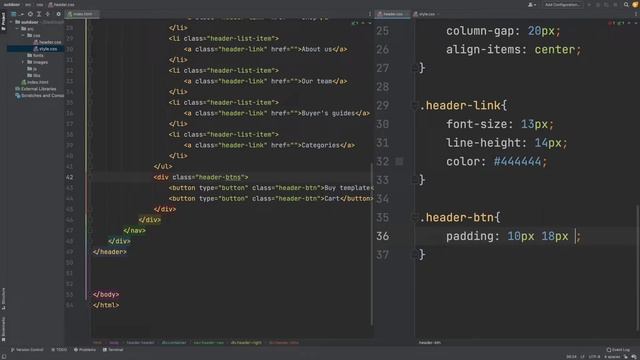
Task: Open the Add Configuration dropdown
Action: [x=562, y=4]
